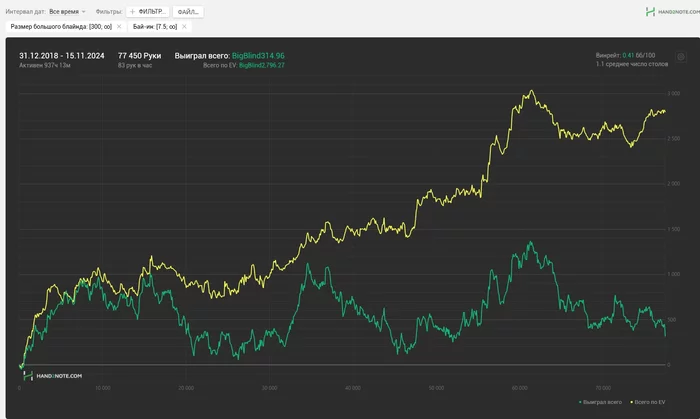Click the green legend color dot
This screenshot has width=700, height=419.
point(580,402)
